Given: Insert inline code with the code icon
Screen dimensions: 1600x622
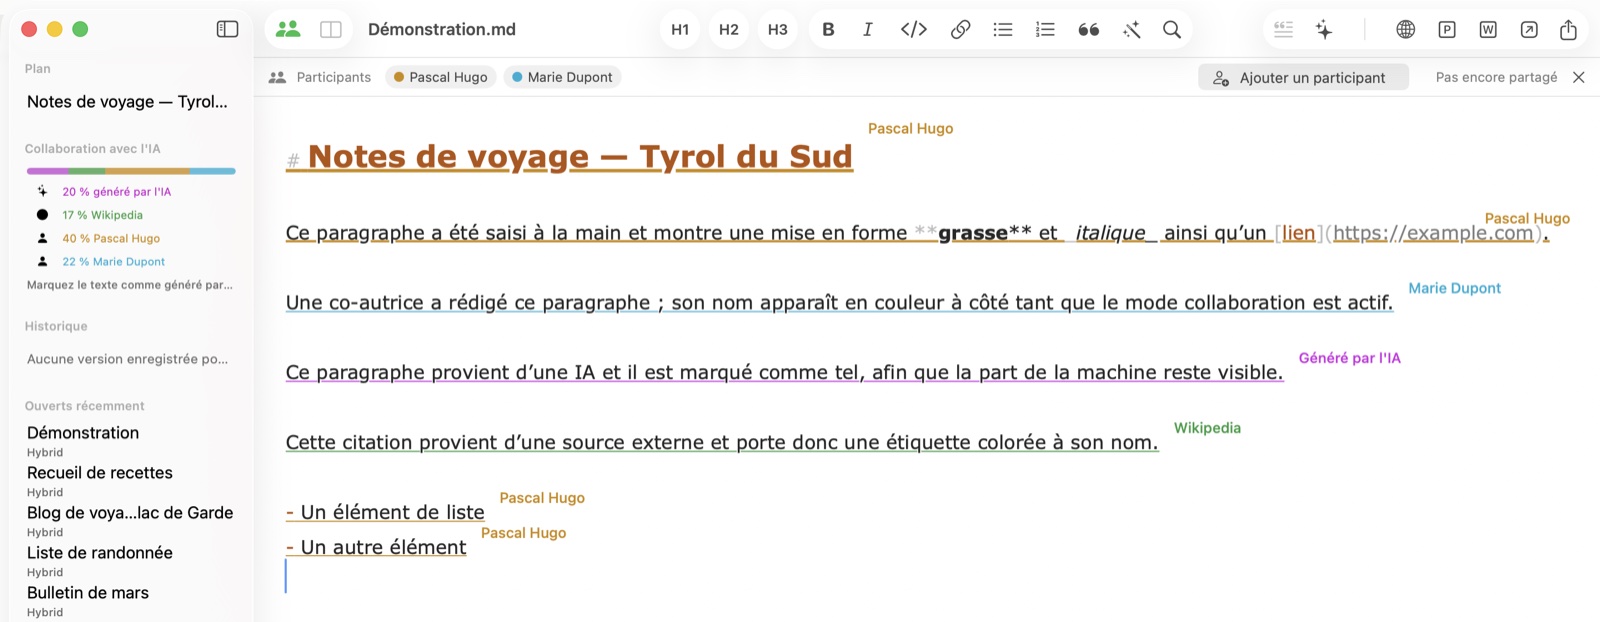Looking at the screenshot, I should click(x=914, y=29).
